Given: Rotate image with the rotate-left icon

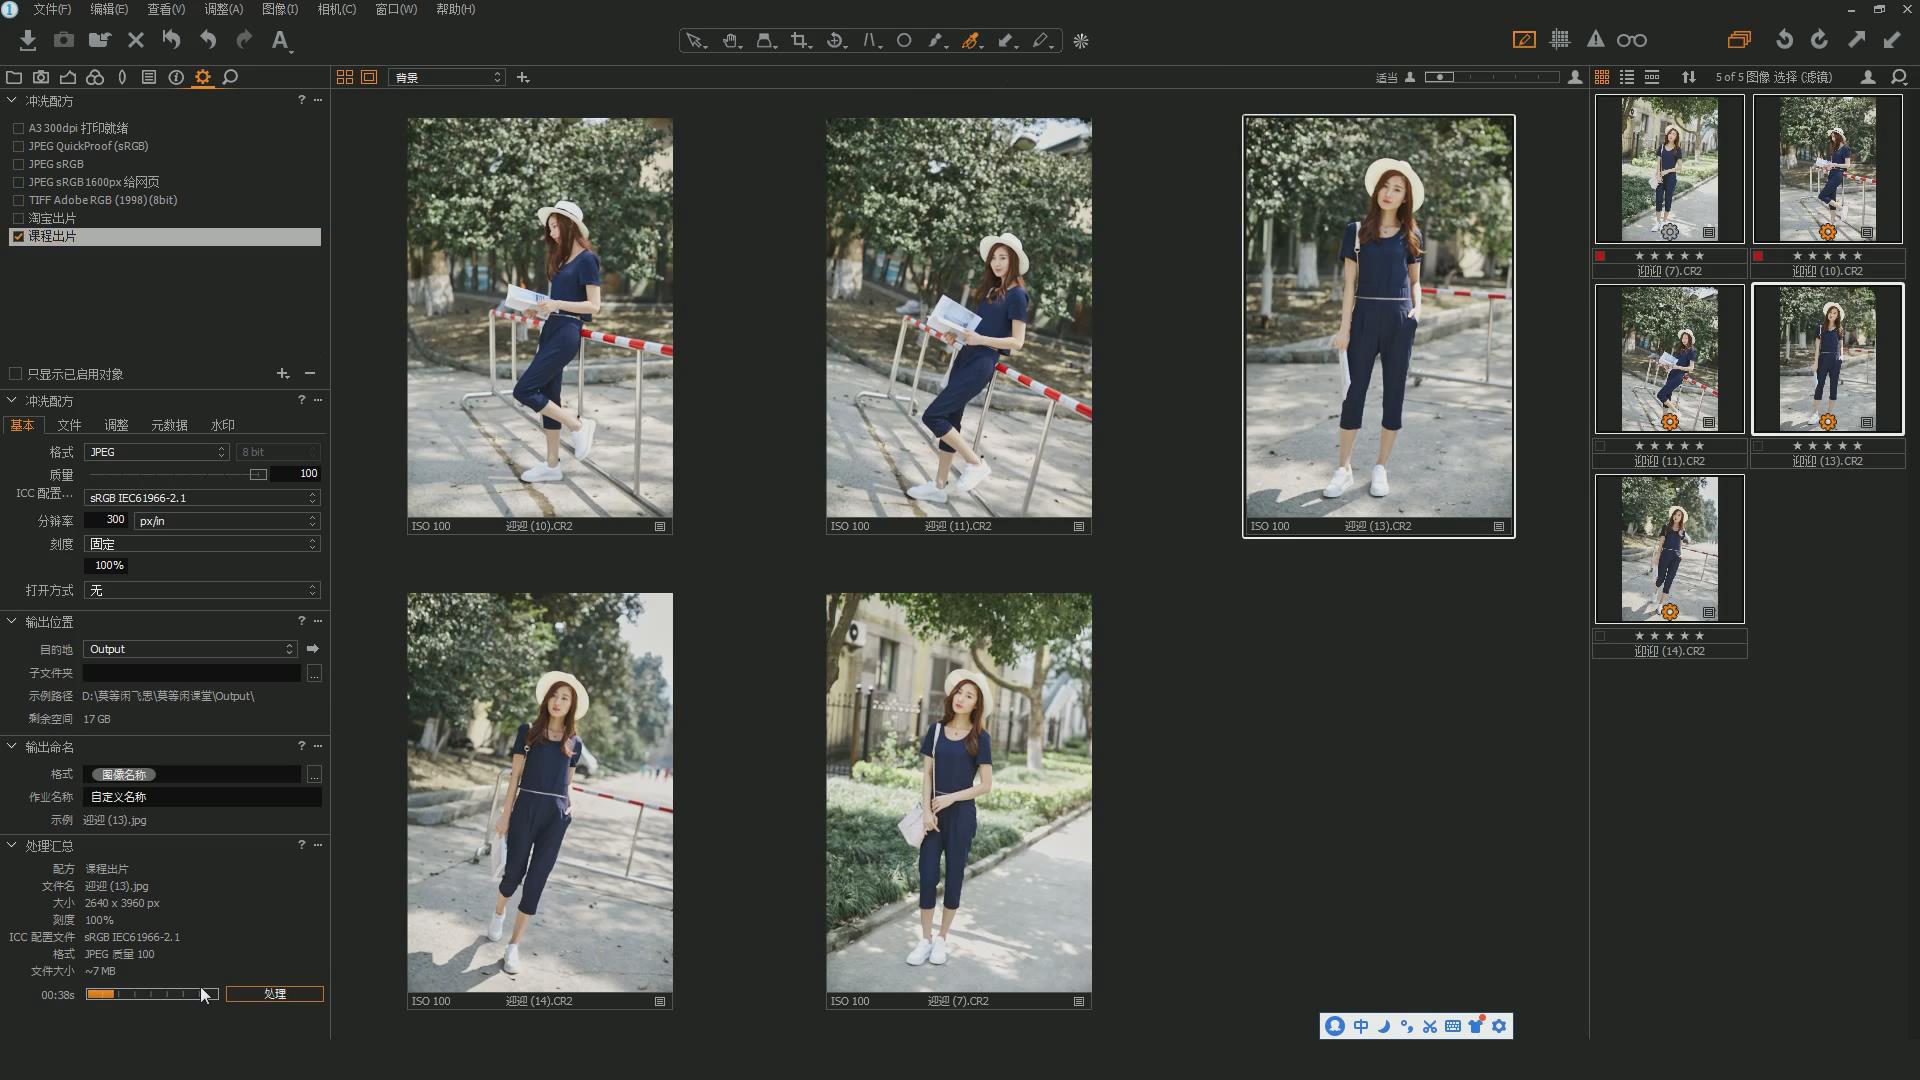Looking at the screenshot, I should [x=1784, y=40].
